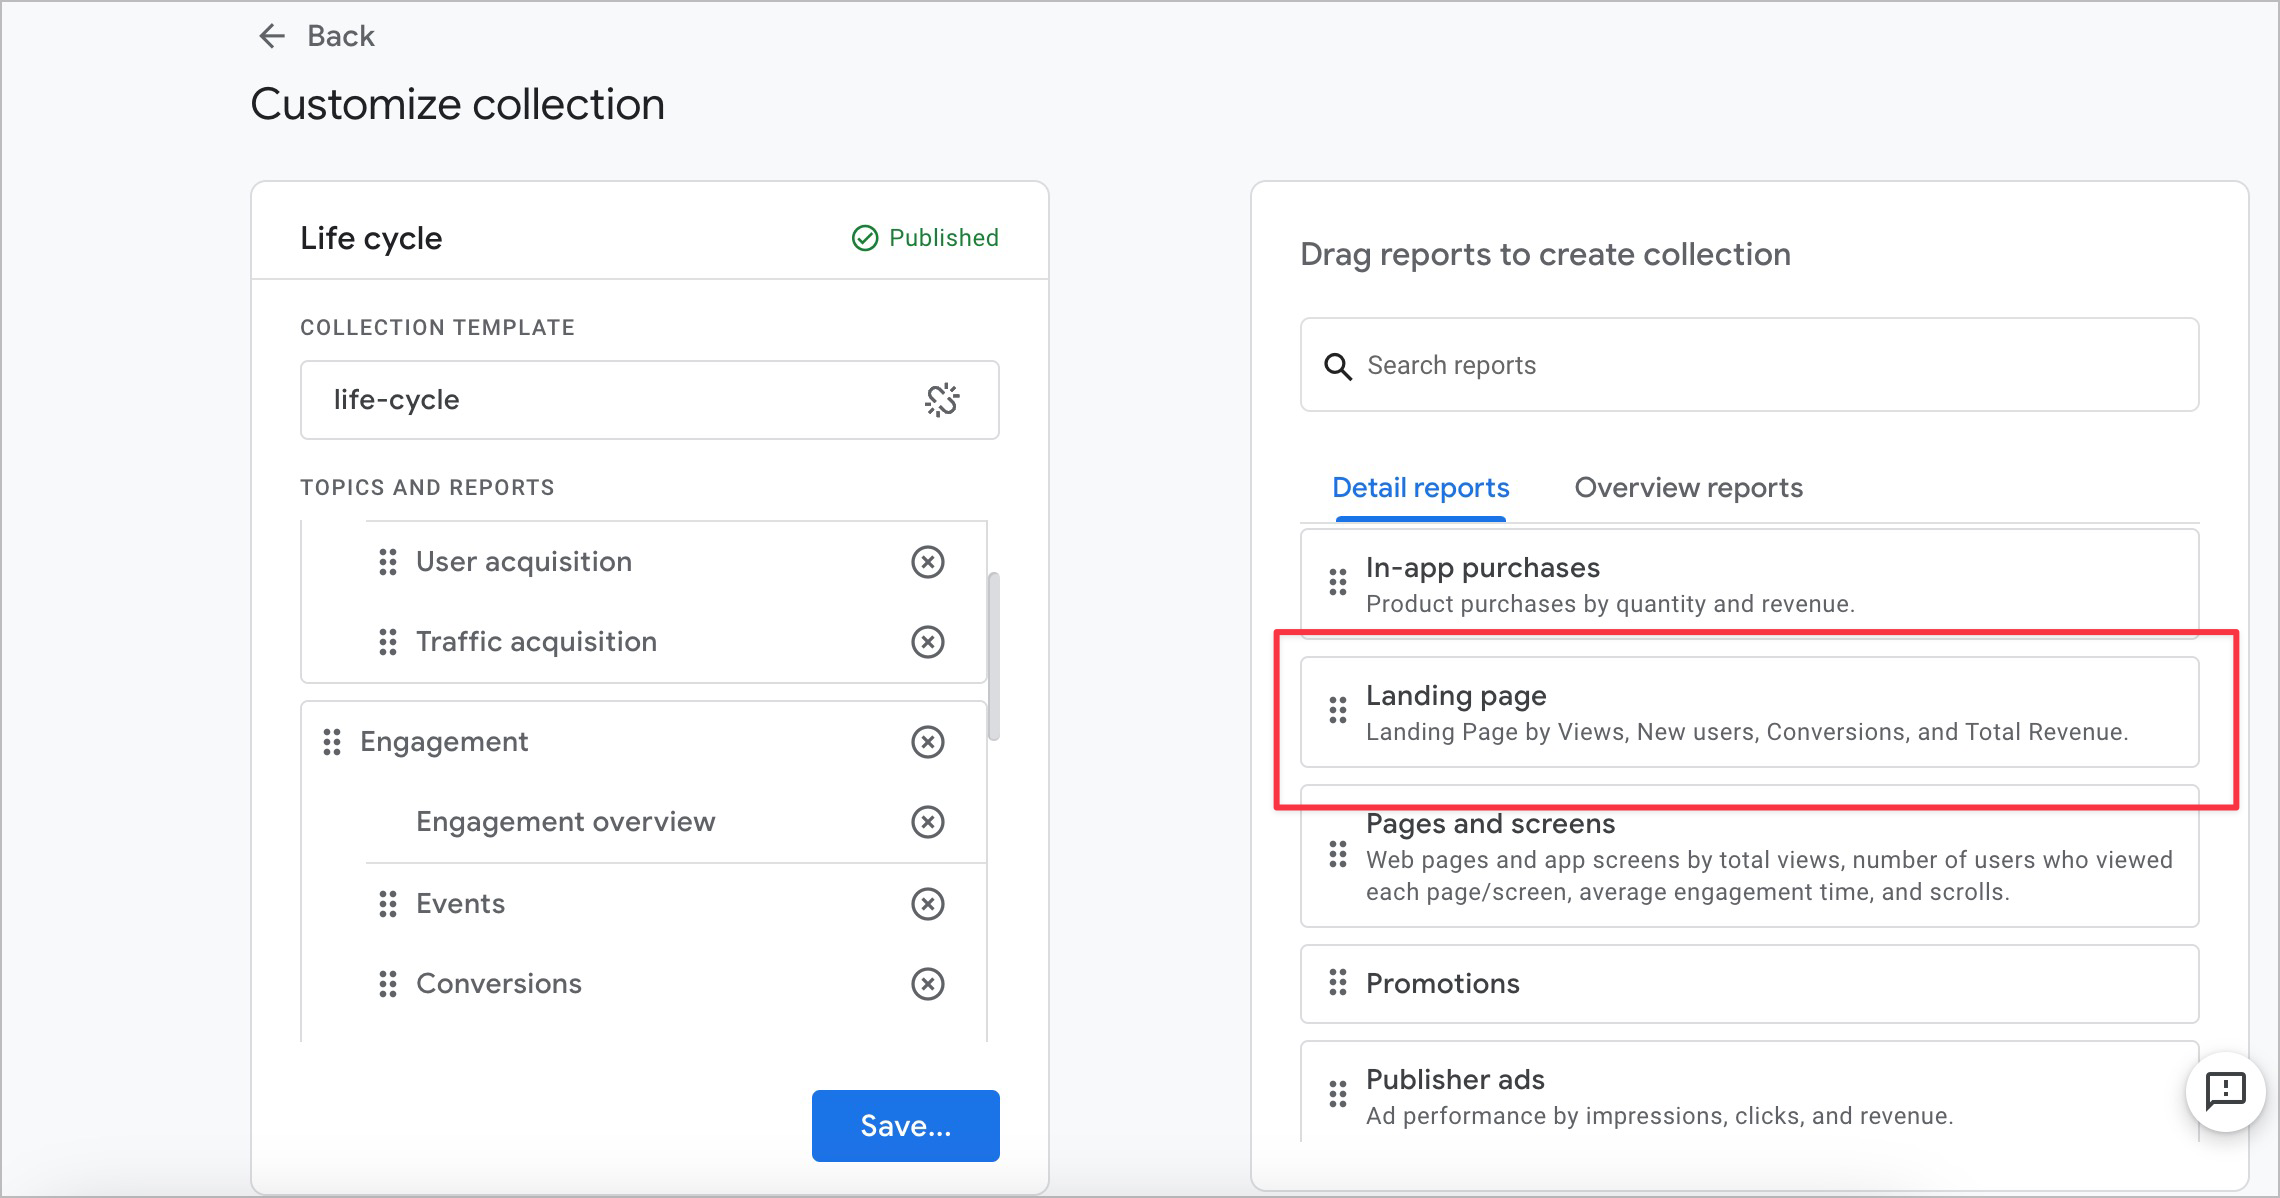Image resolution: width=2280 pixels, height=1198 pixels.
Task: Open the life-cycle collection template dropdown
Action: [x=641, y=400]
